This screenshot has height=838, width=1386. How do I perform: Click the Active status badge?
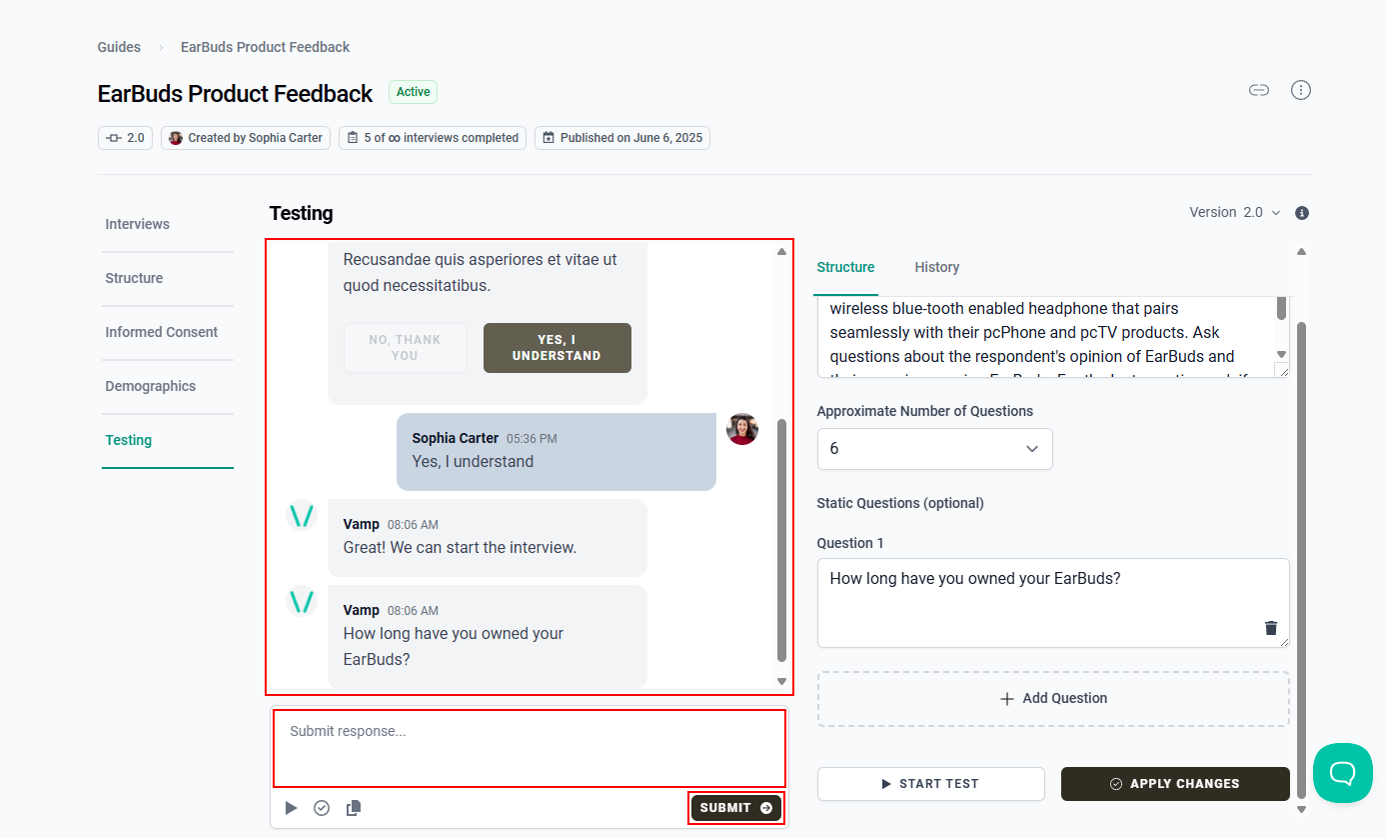(x=413, y=92)
